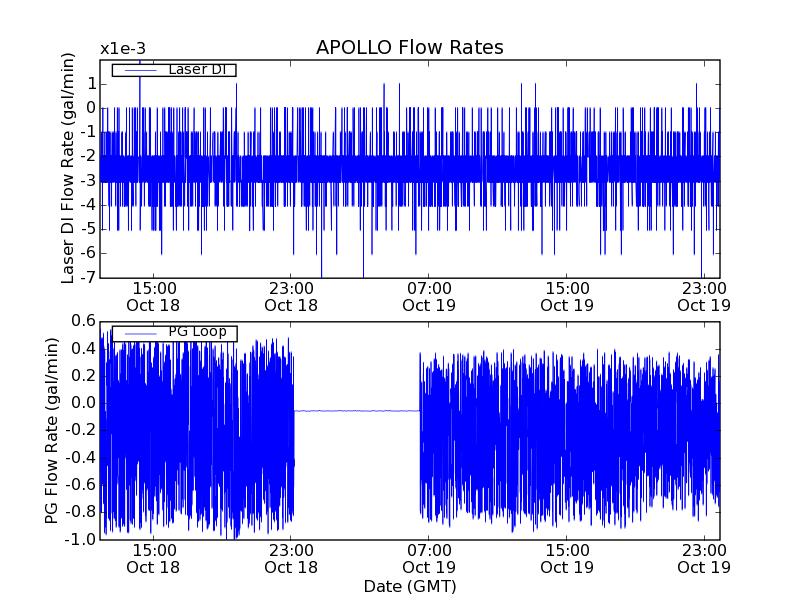Click the PG Flow Rate y-axis label
800x600 pixels.
[52, 430]
